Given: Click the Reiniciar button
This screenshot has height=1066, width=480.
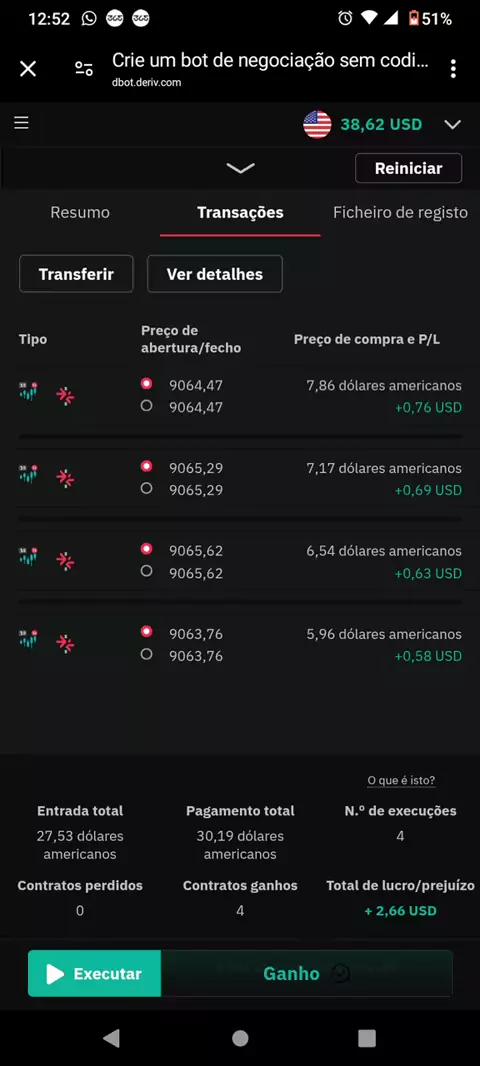Looking at the screenshot, I should click(x=409, y=168).
